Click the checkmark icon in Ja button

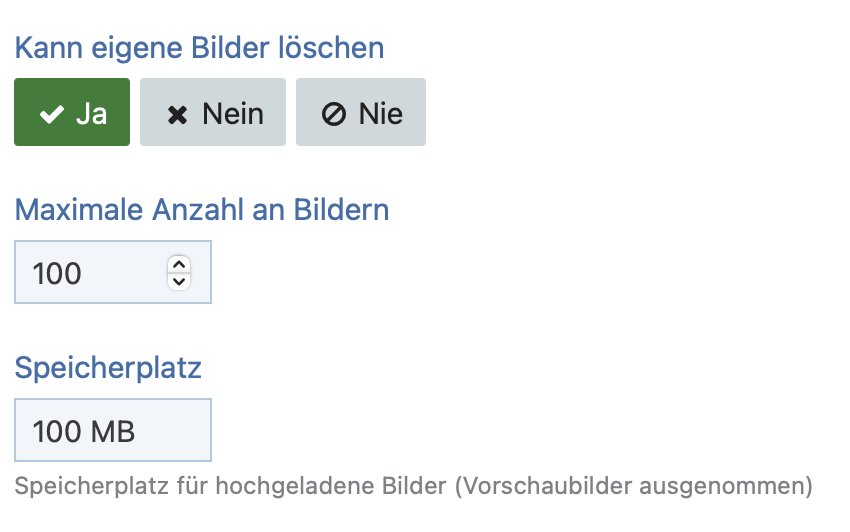click(x=51, y=114)
